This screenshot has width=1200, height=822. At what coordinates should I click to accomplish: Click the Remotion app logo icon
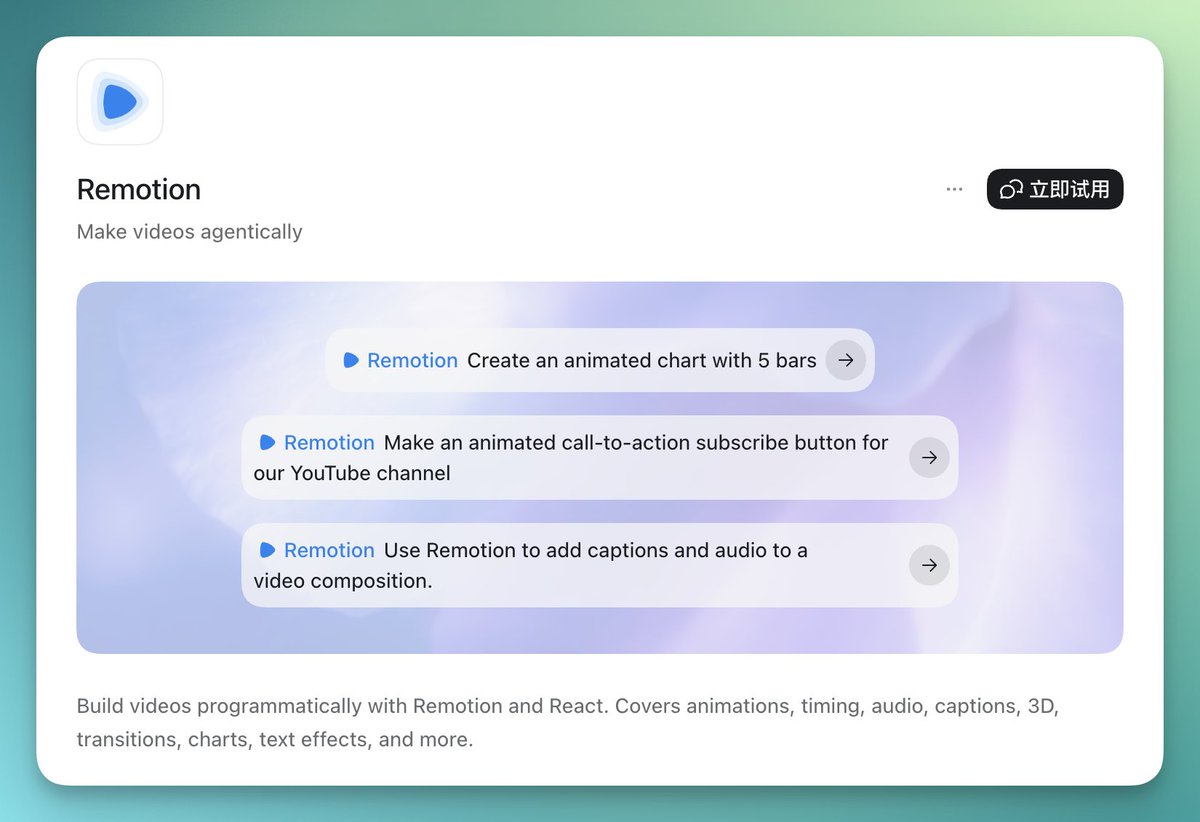[x=120, y=102]
